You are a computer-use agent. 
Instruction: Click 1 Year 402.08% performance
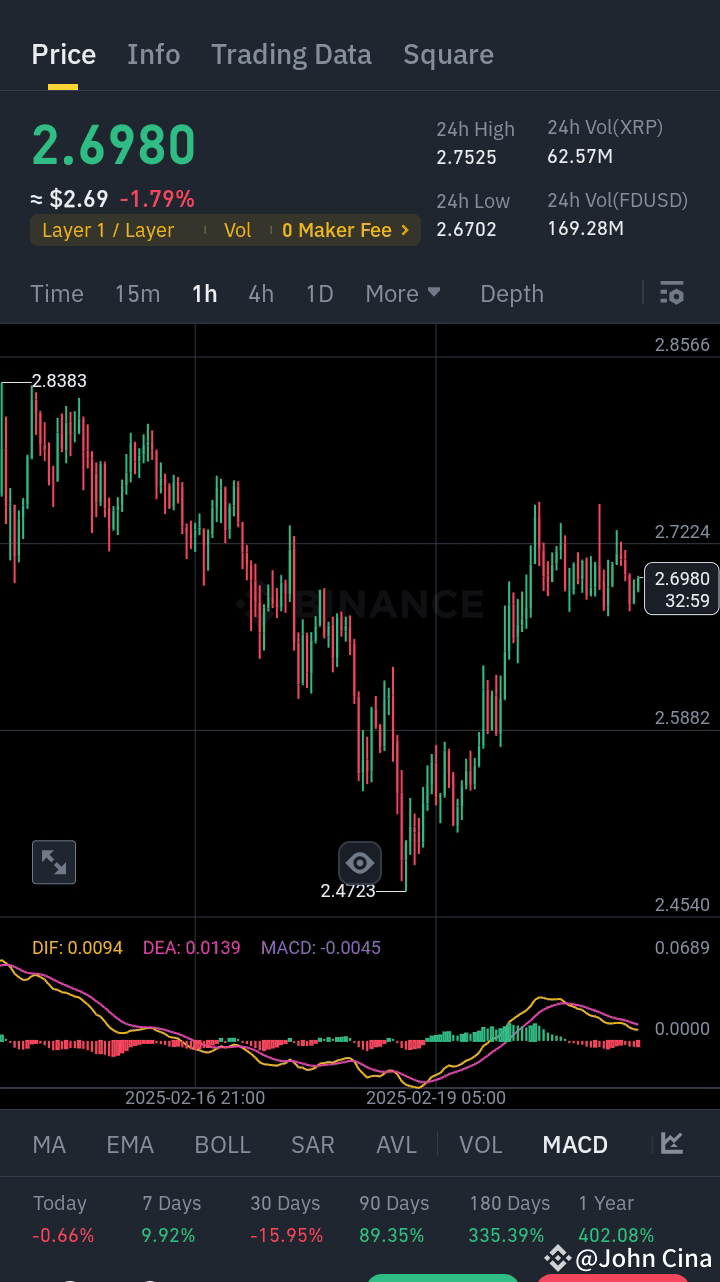(x=616, y=1219)
